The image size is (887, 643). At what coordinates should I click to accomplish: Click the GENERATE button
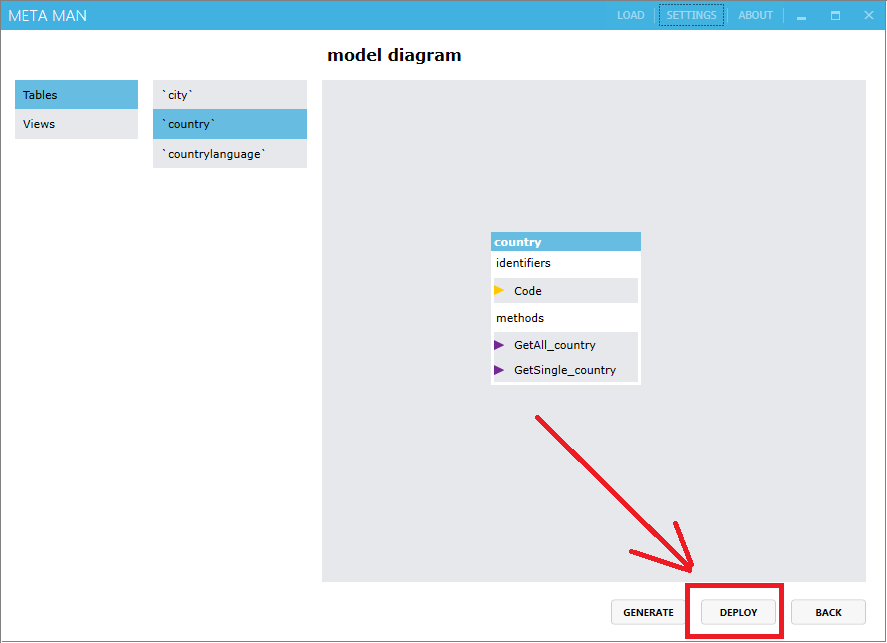coord(648,611)
